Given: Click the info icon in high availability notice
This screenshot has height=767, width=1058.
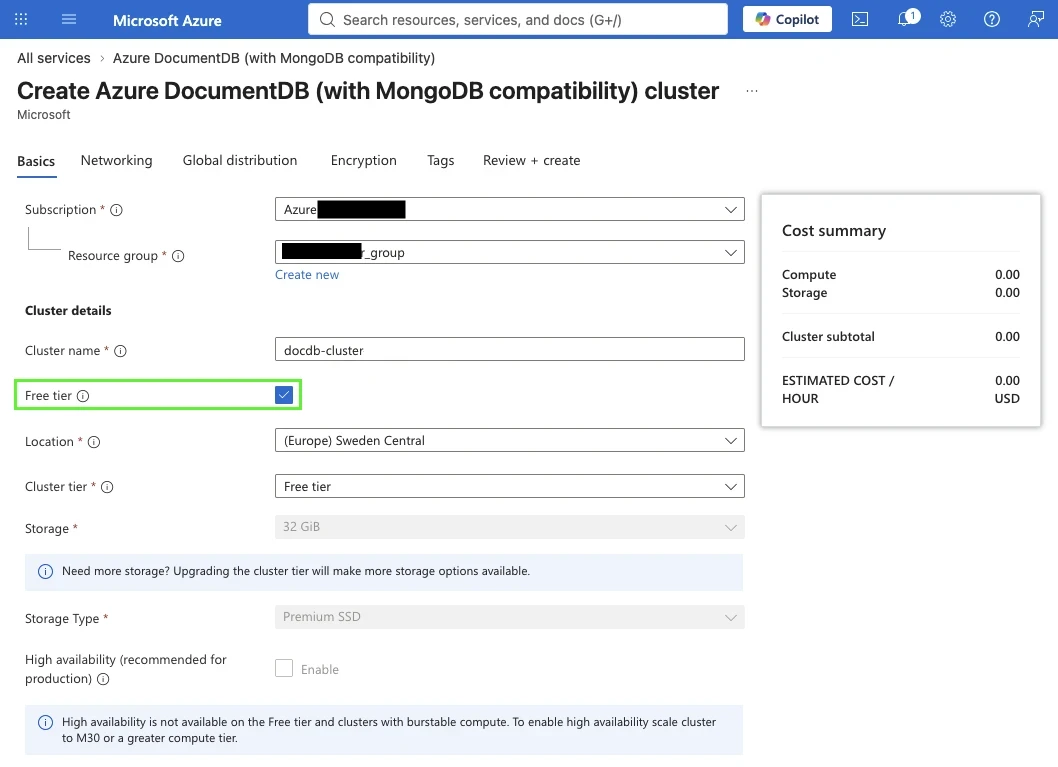Looking at the screenshot, I should pyautogui.click(x=45, y=722).
